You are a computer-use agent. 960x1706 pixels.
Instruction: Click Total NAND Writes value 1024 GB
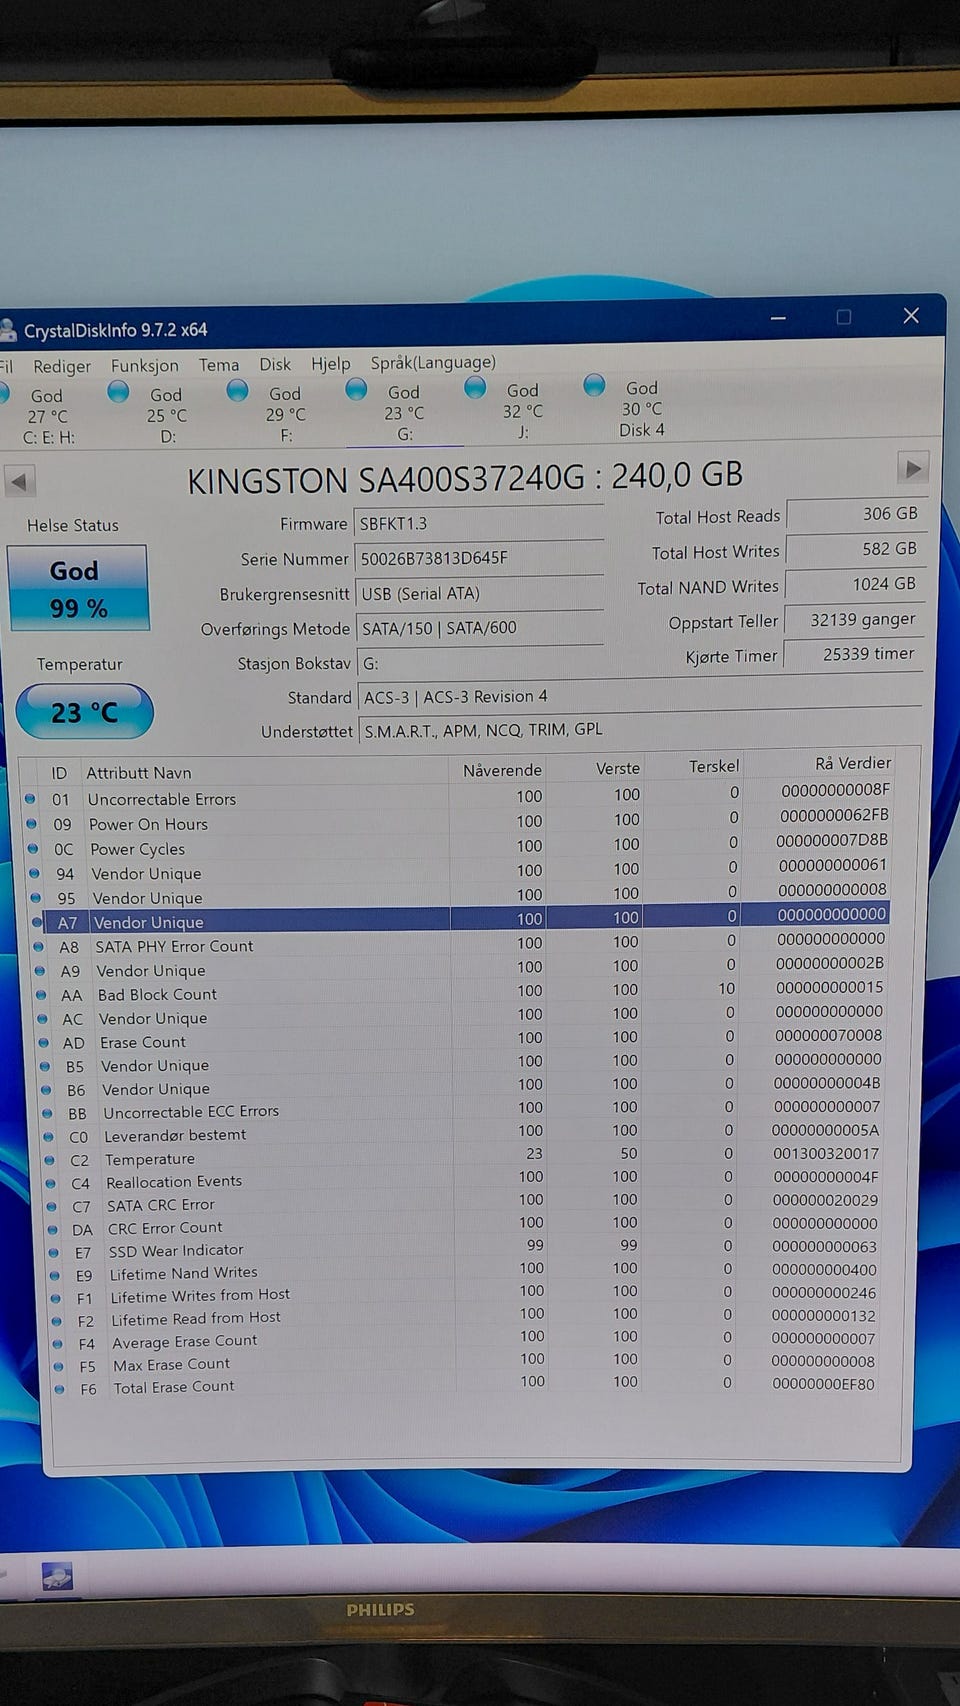point(856,584)
